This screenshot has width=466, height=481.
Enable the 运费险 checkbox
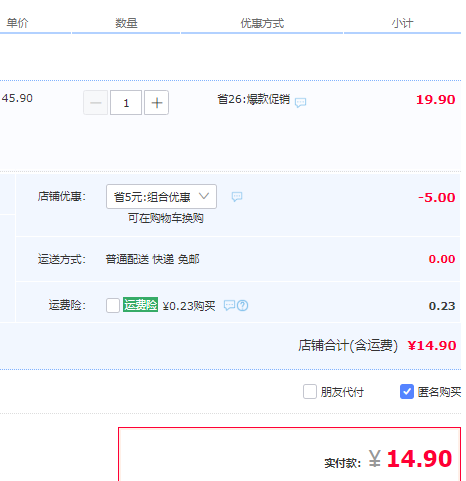113,305
